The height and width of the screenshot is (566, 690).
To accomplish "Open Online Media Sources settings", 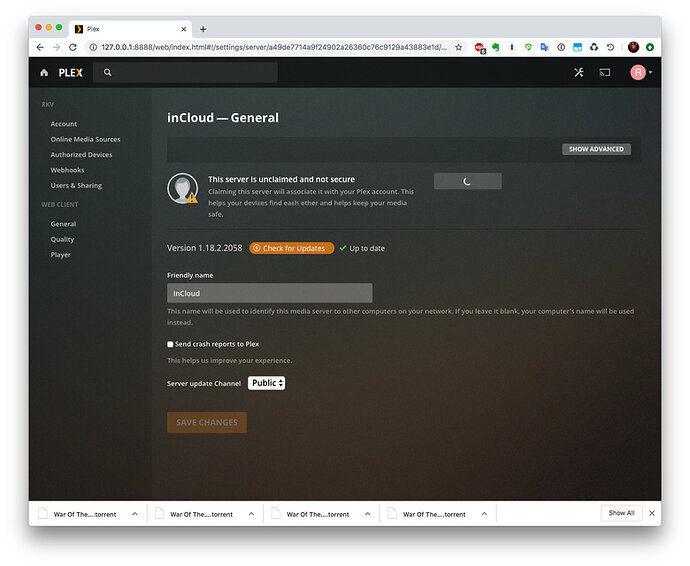I will coord(85,139).
